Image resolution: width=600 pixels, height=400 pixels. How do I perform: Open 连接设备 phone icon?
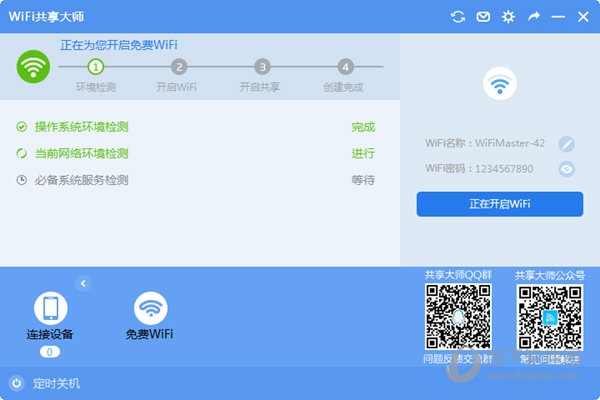pyautogui.click(x=51, y=308)
